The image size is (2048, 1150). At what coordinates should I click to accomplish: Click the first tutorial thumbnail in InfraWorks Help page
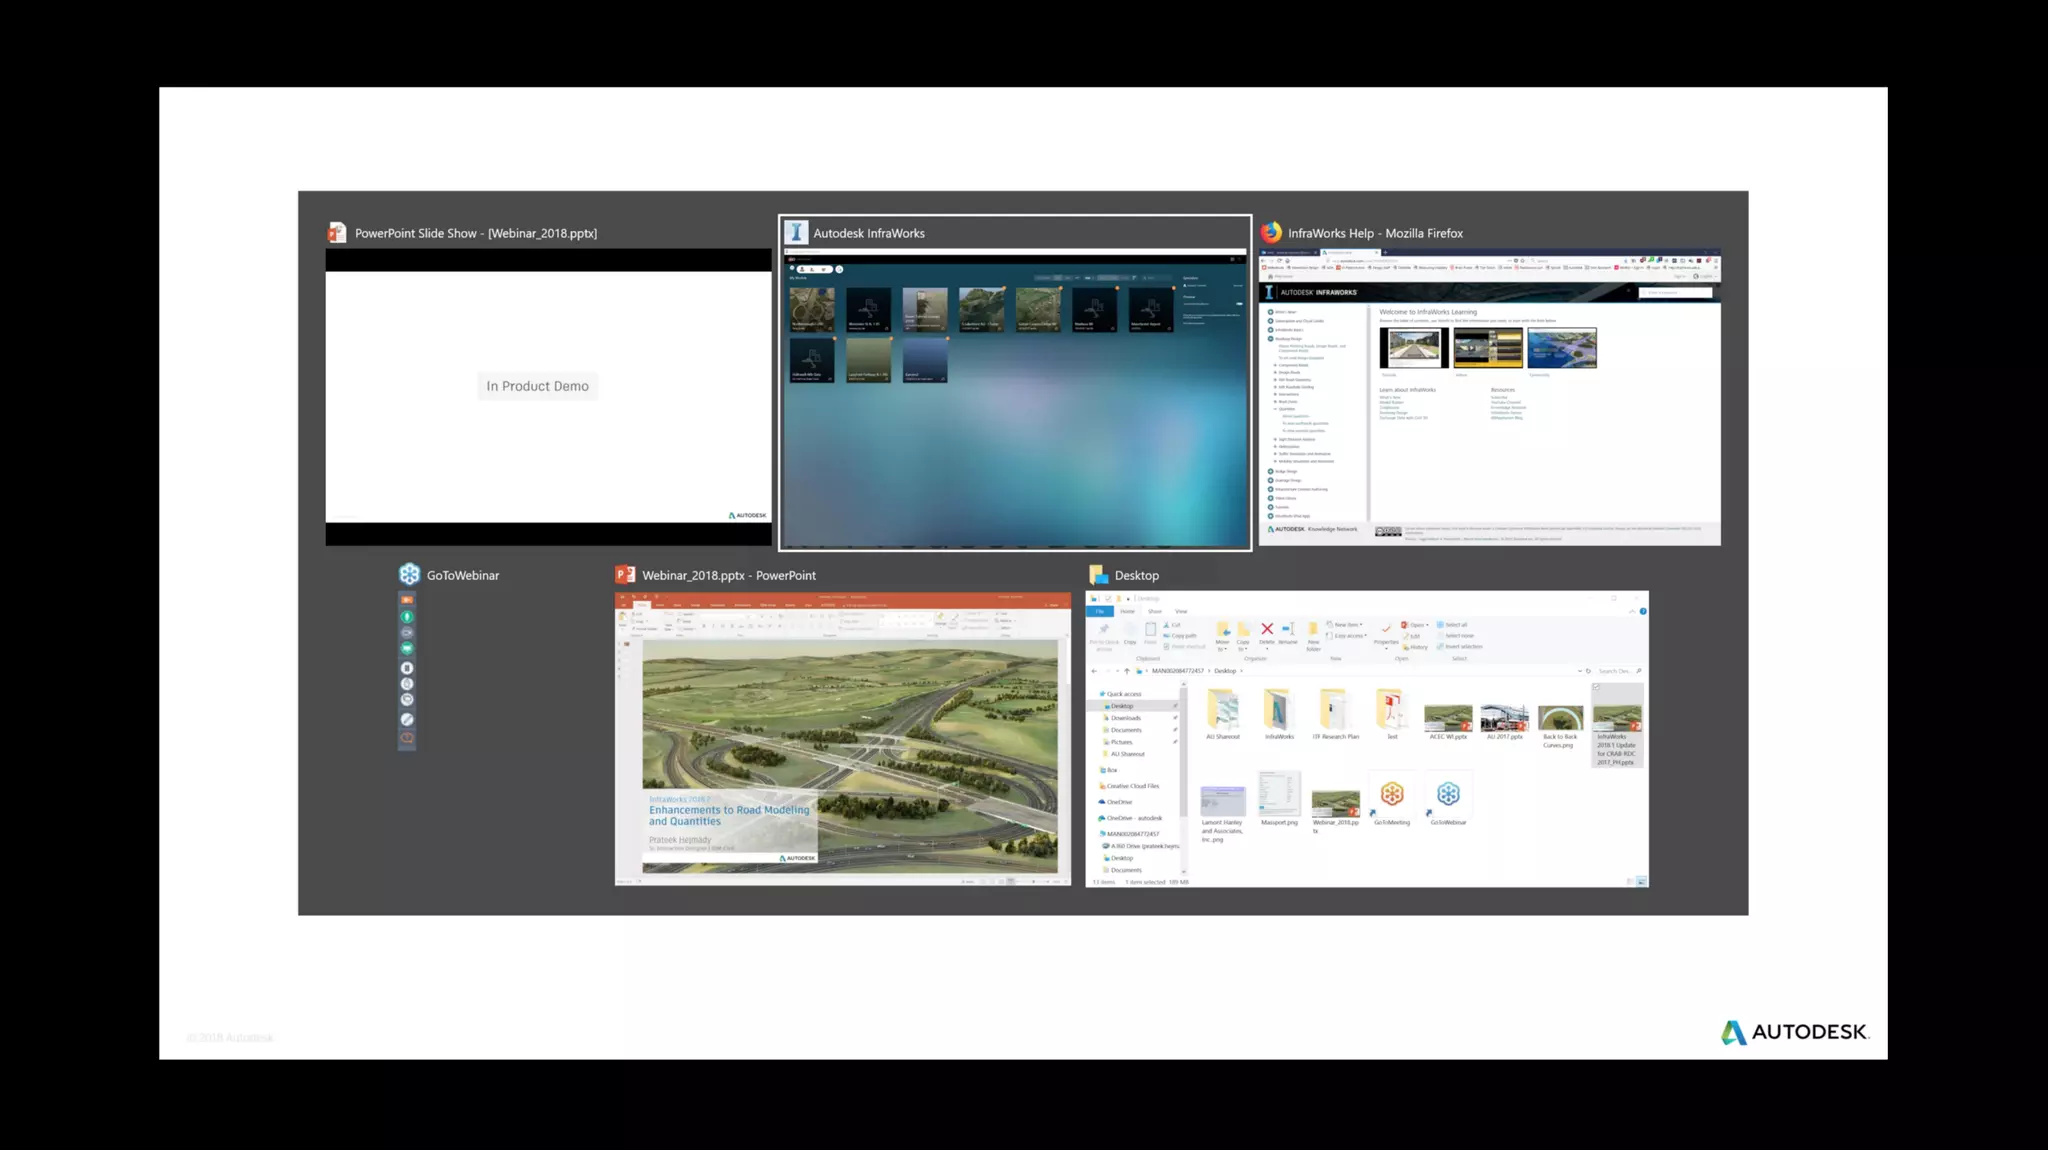(x=1414, y=348)
